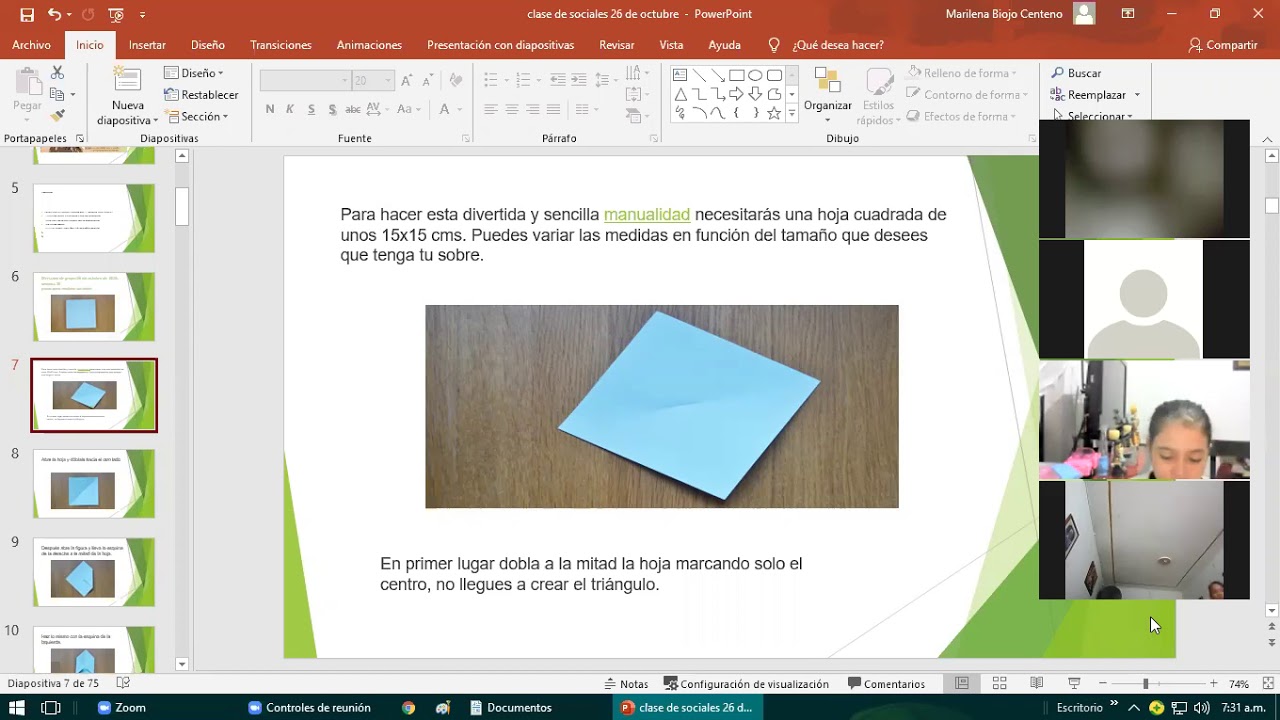The height and width of the screenshot is (720, 1280).
Task: Toggle text shadow formatting
Action: [x=332, y=109]
